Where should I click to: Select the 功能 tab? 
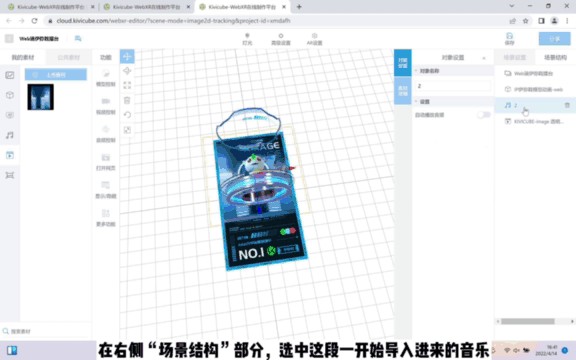tap(106, 58)
